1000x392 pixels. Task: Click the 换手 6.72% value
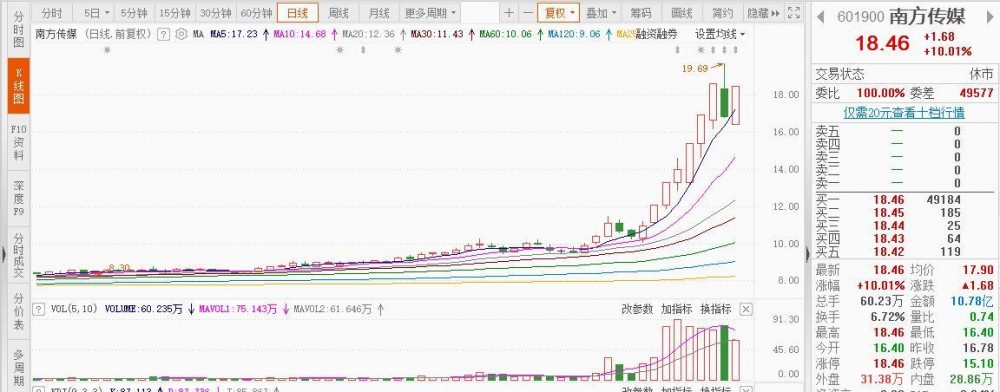(889, 317)
